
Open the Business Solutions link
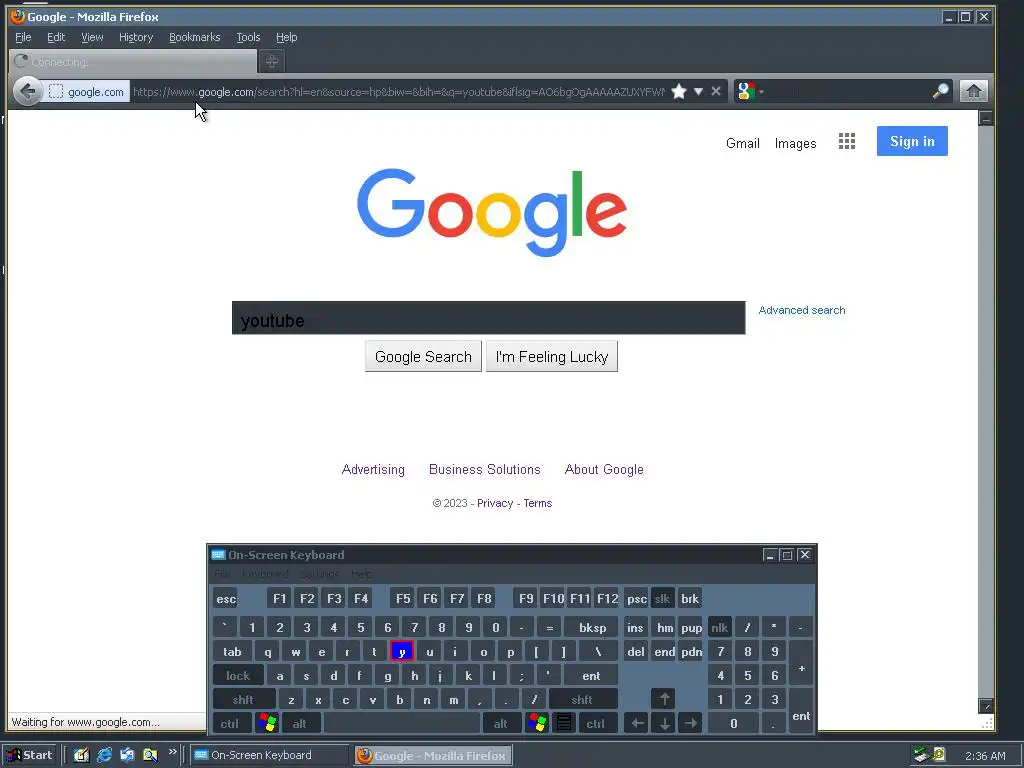tap(485, 470)
